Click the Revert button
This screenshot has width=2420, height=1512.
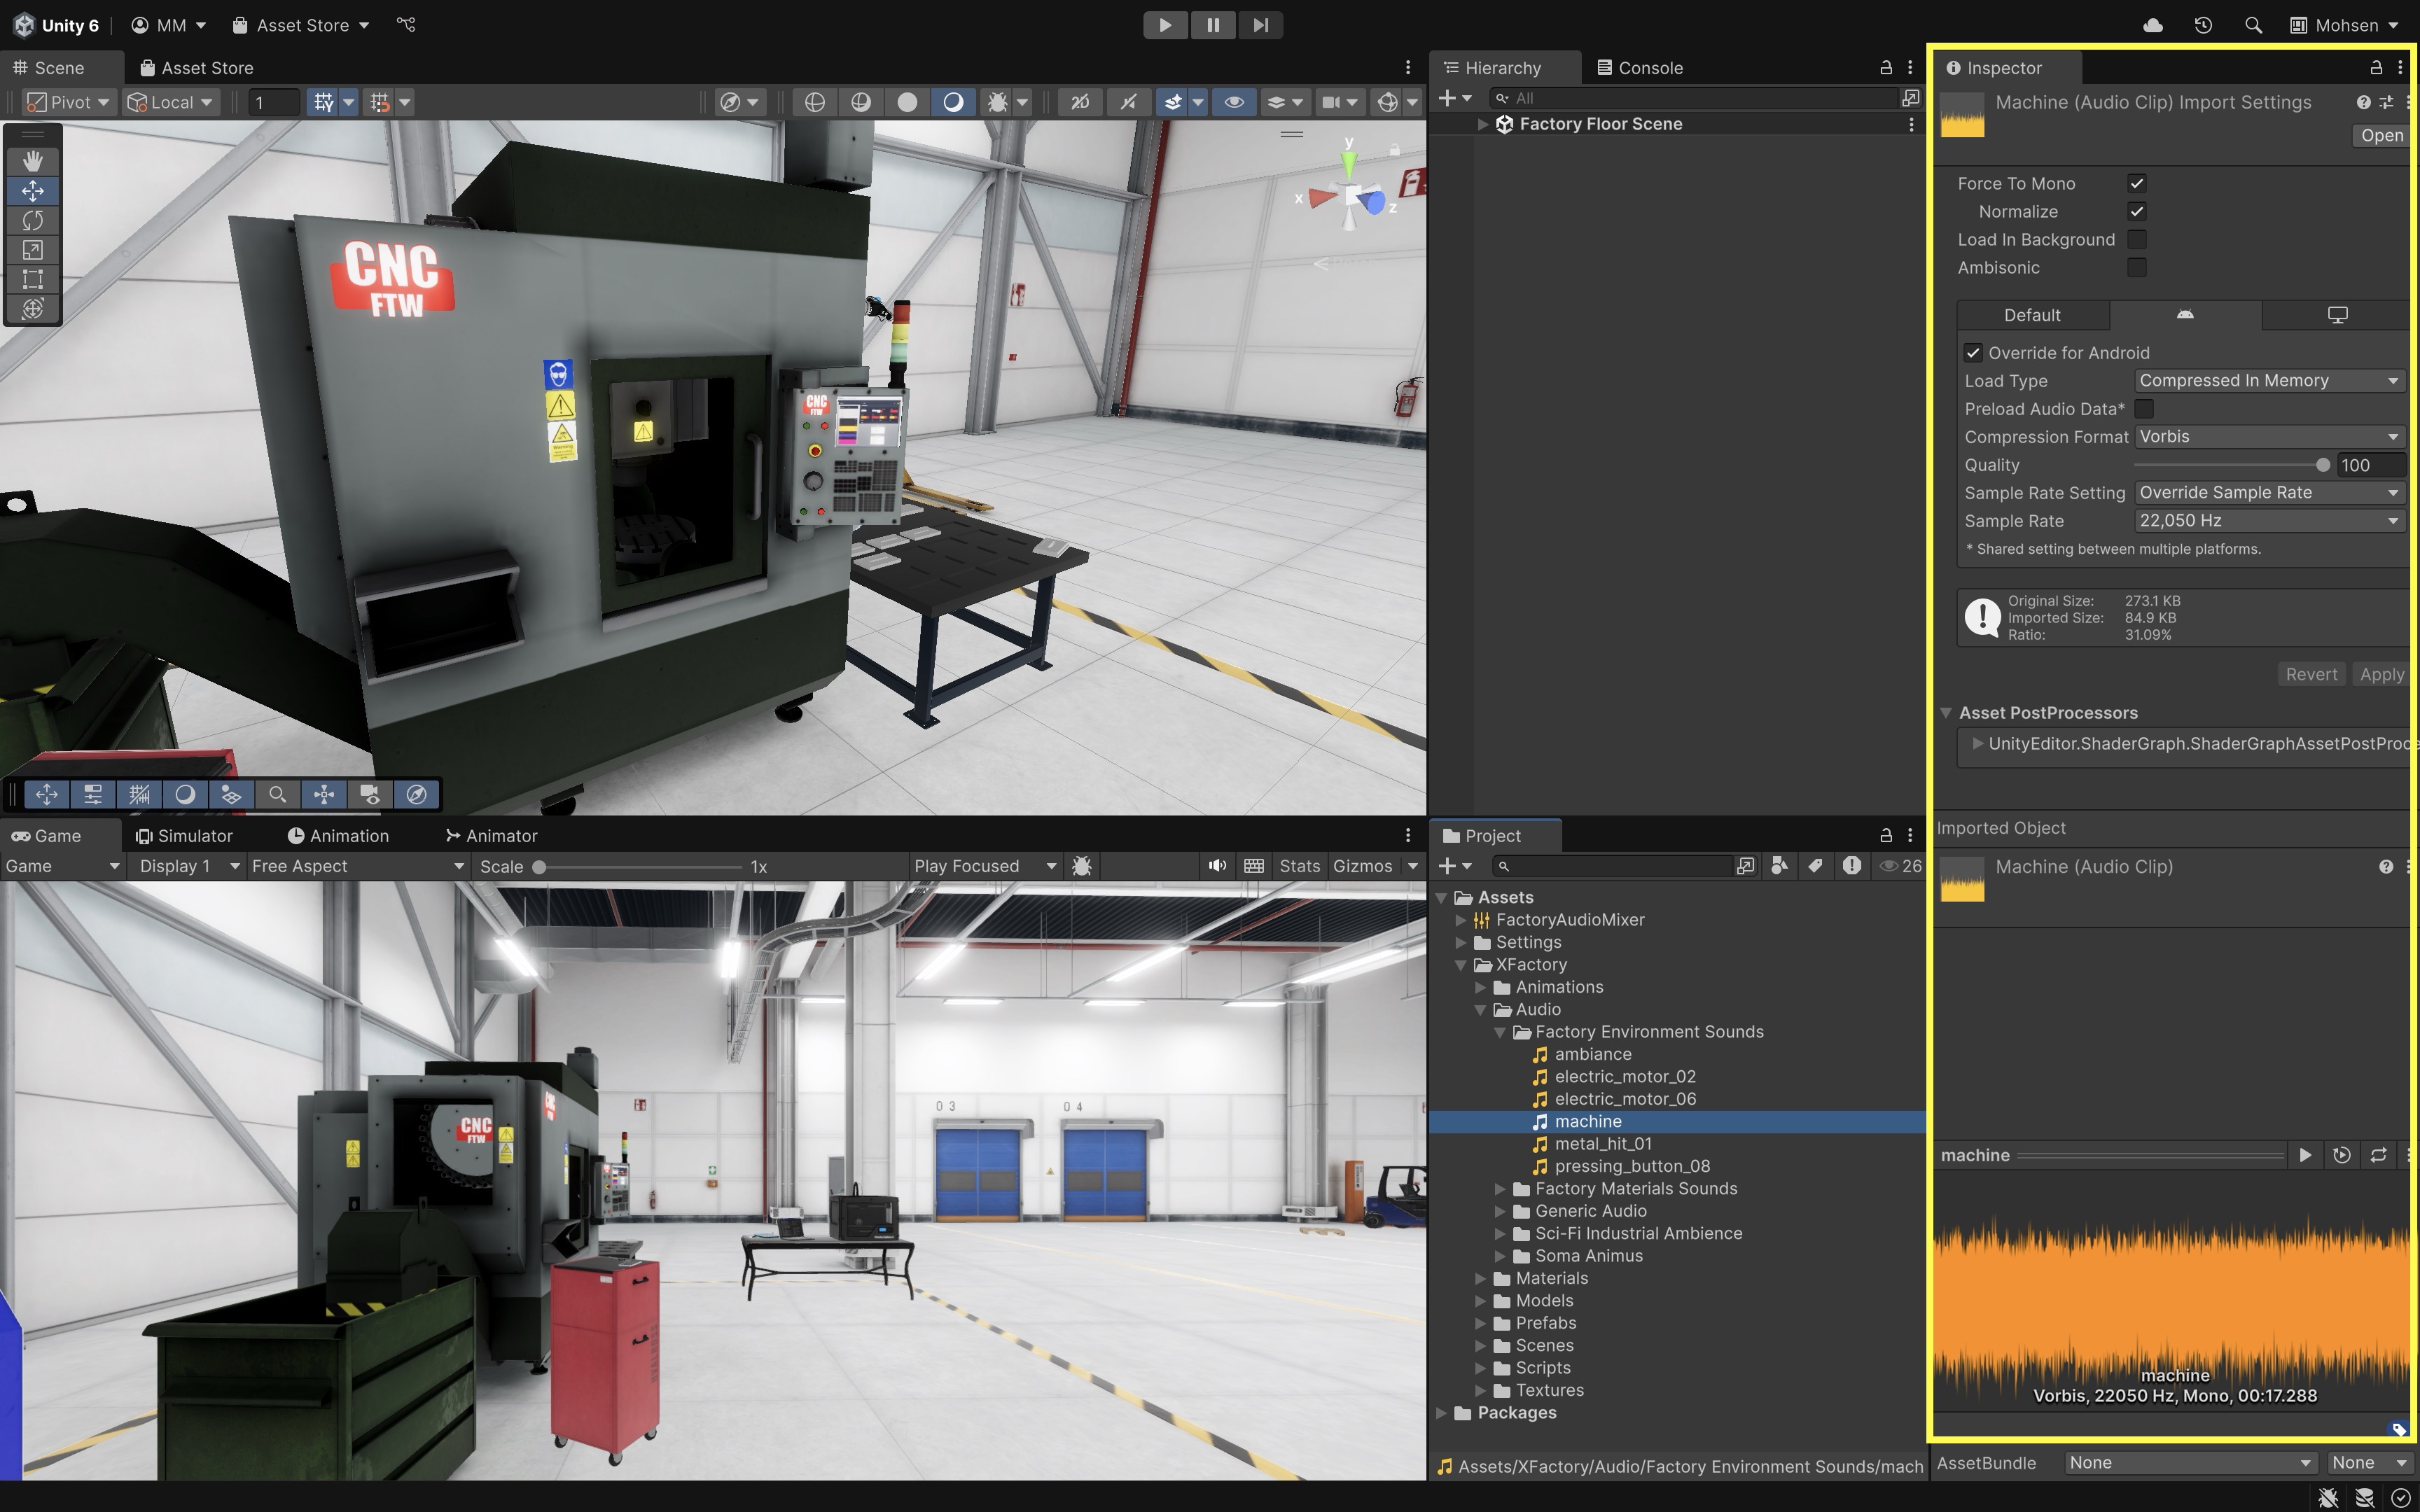2311,674
